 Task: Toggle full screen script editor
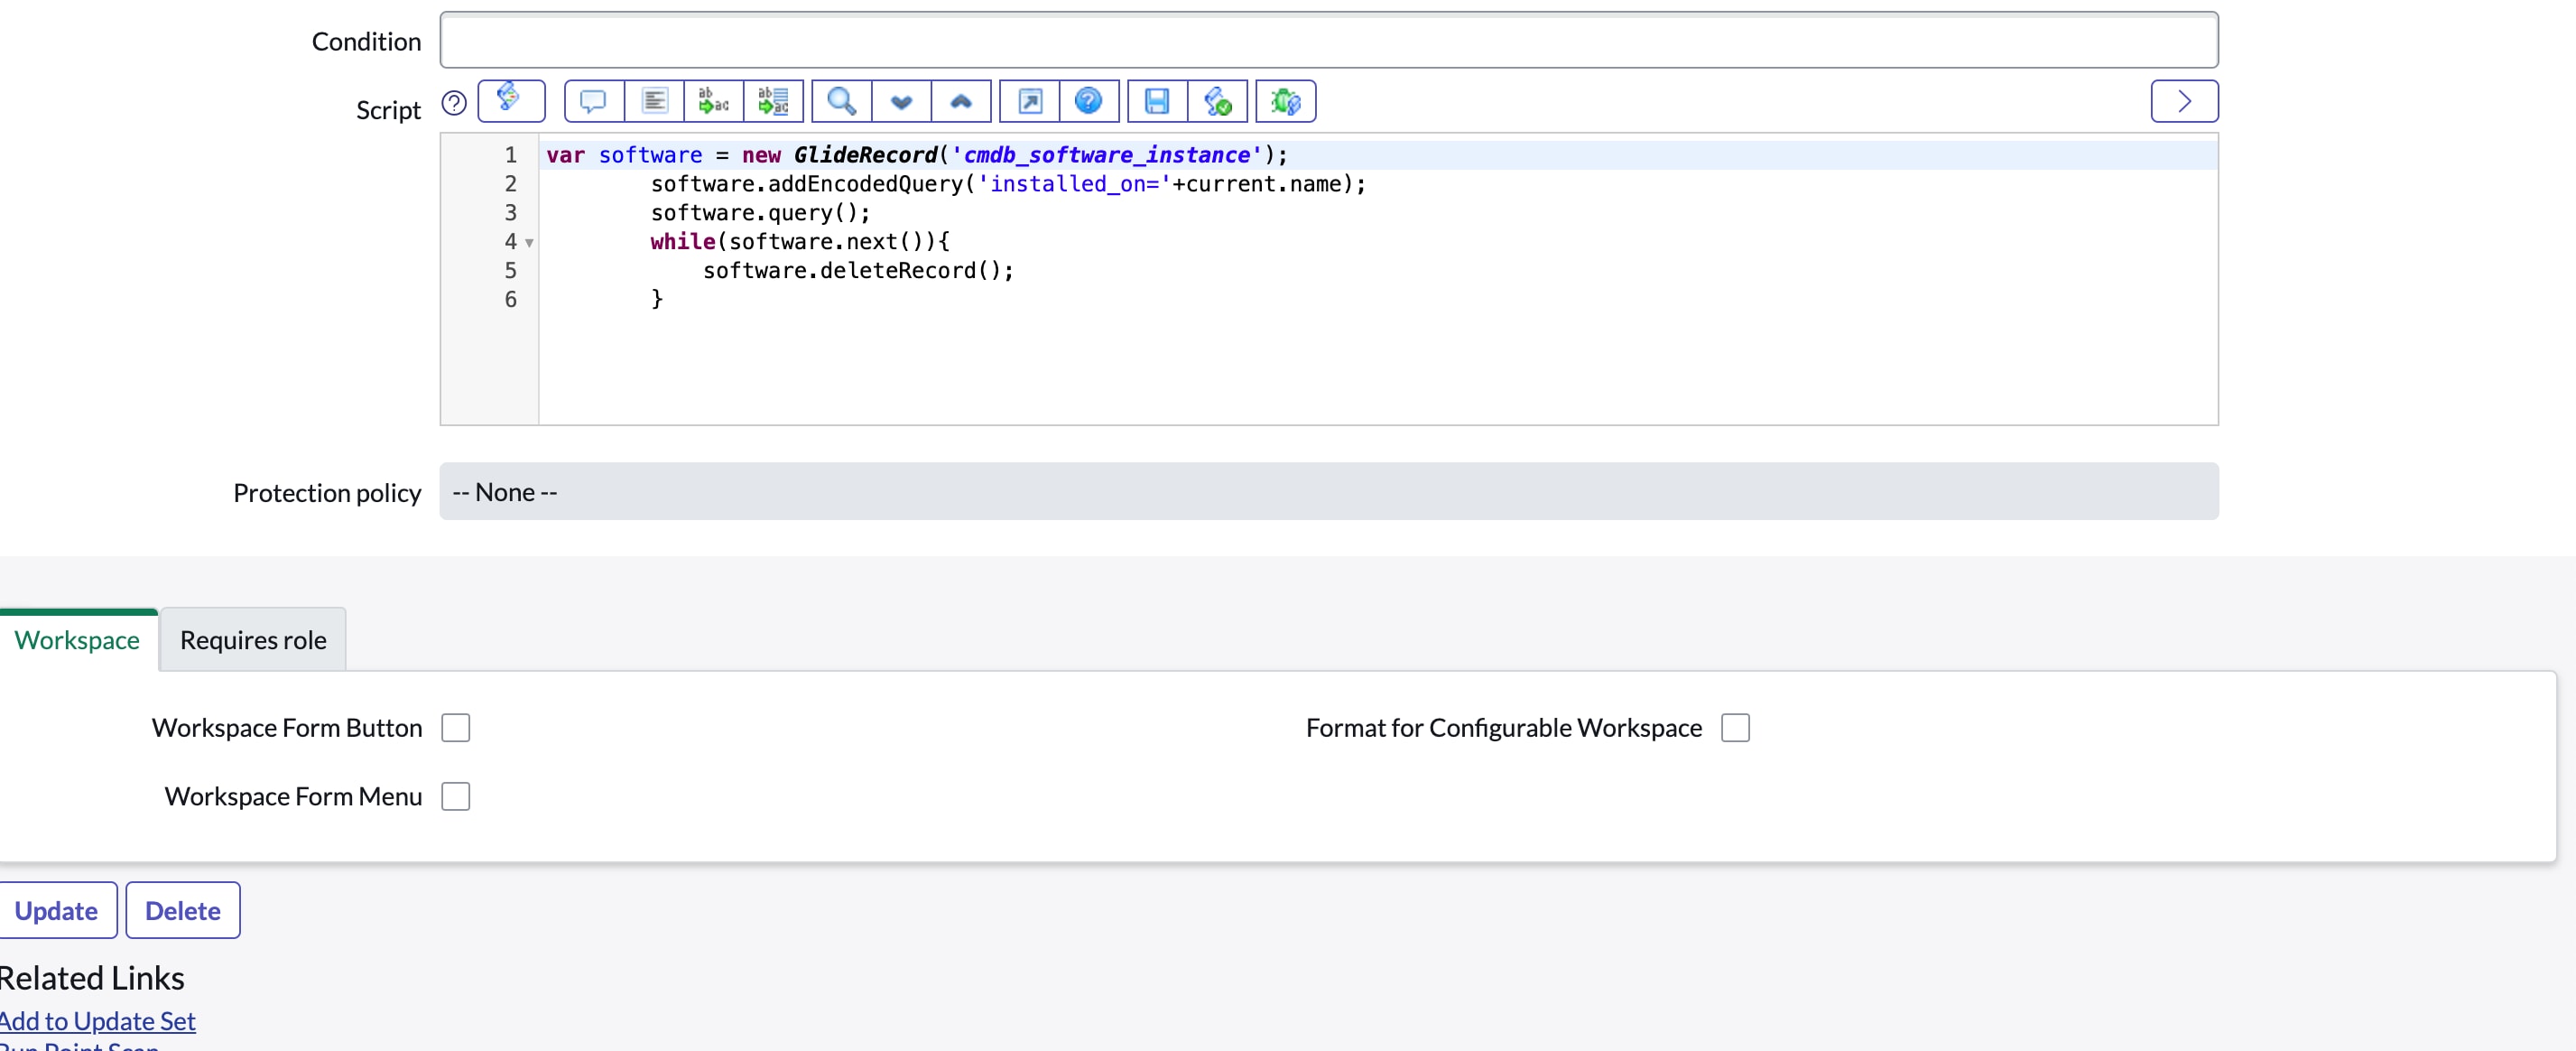[1030, 101]
